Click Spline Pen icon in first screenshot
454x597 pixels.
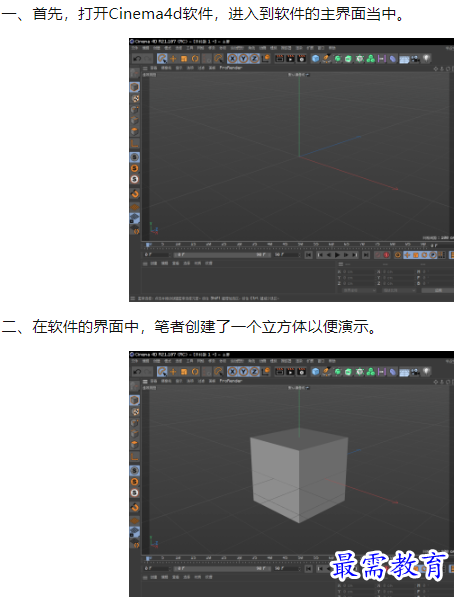coord(326,59)
